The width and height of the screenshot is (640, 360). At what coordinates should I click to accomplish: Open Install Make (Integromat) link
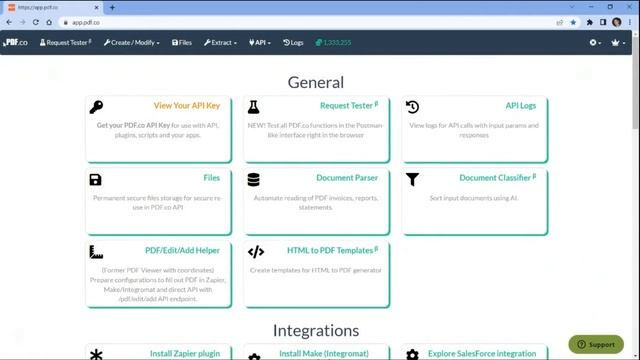pyautogui.click(x=324, y=353)
